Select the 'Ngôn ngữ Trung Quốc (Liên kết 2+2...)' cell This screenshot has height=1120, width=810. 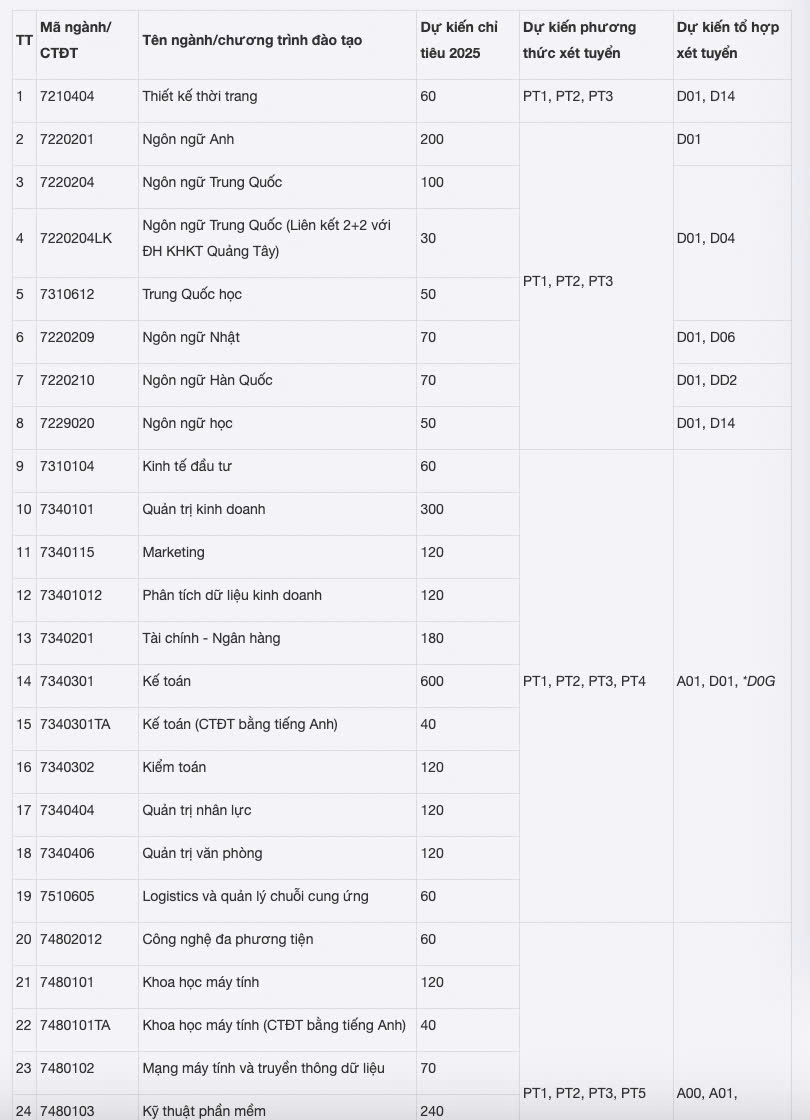coord(267,238)
